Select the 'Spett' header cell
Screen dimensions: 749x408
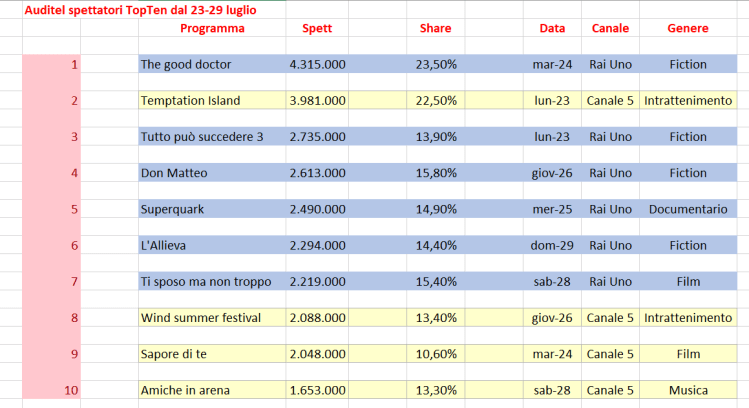coord(317,28)
